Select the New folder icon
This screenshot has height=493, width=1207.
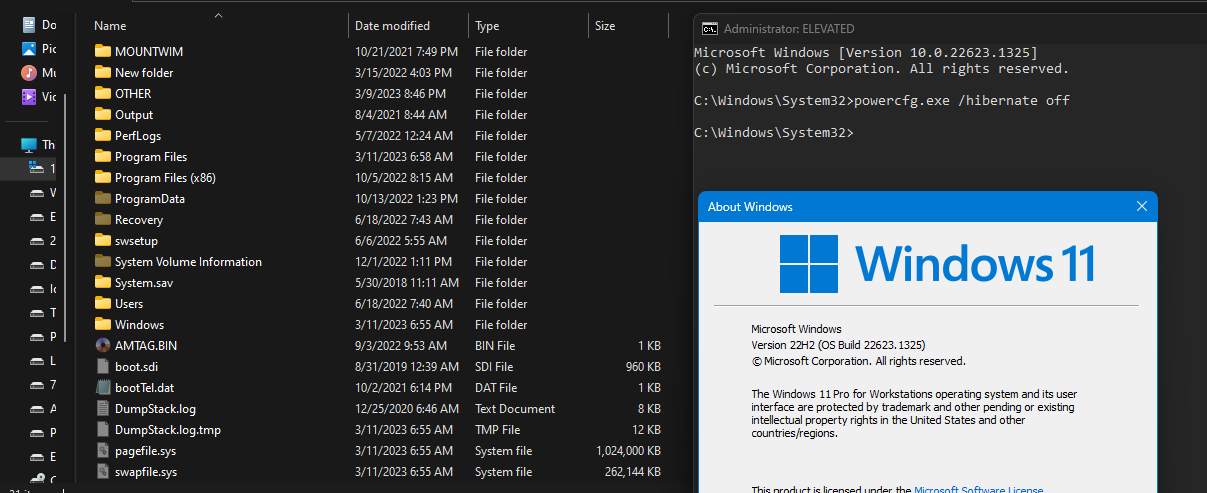coord(102,72)
